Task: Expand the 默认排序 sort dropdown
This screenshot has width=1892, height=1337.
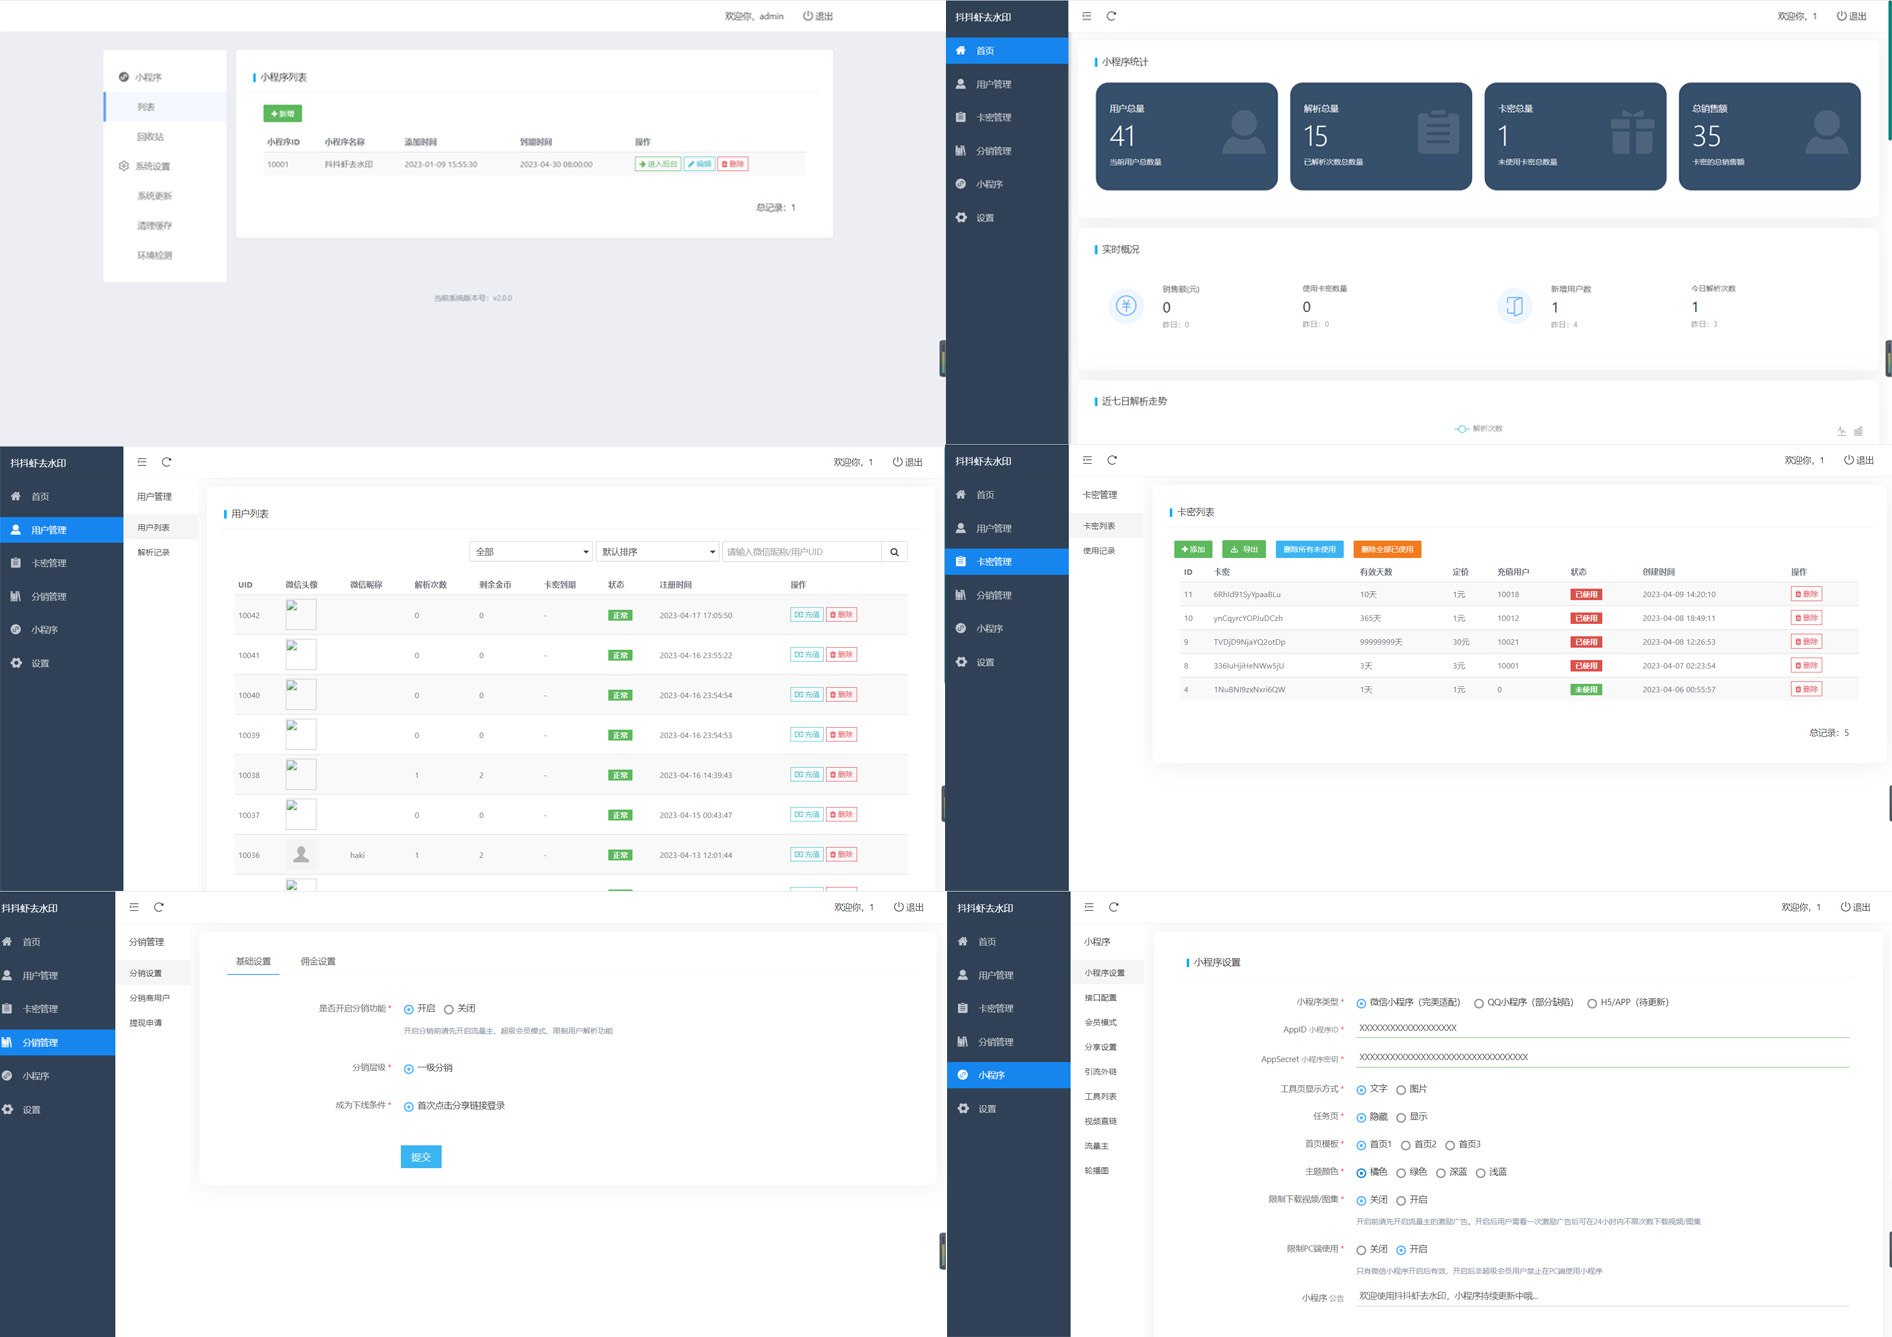Action: pyautogui.click(x=658, y=552)
